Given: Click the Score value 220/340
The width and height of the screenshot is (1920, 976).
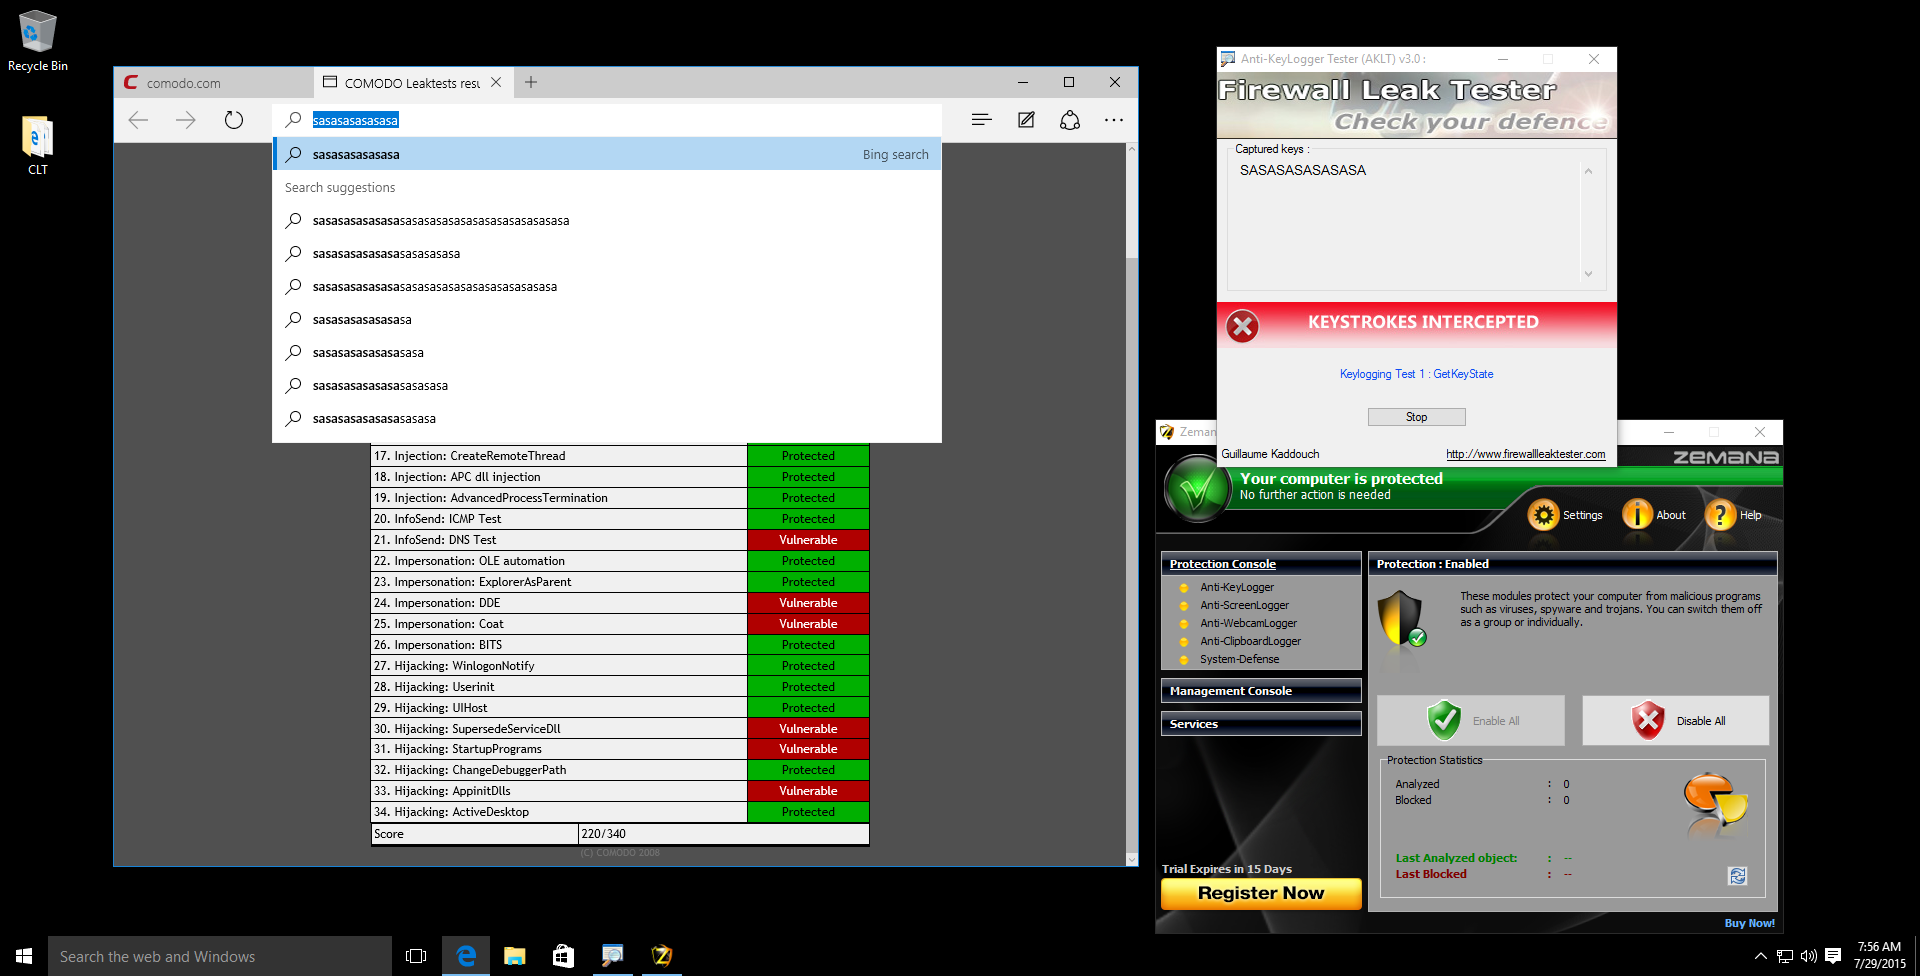Looking at the screenshot, I should 604,834.
